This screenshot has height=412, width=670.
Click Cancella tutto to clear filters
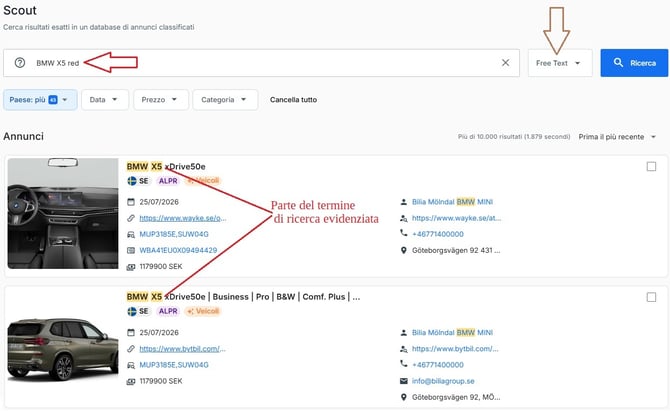(293, 100)
